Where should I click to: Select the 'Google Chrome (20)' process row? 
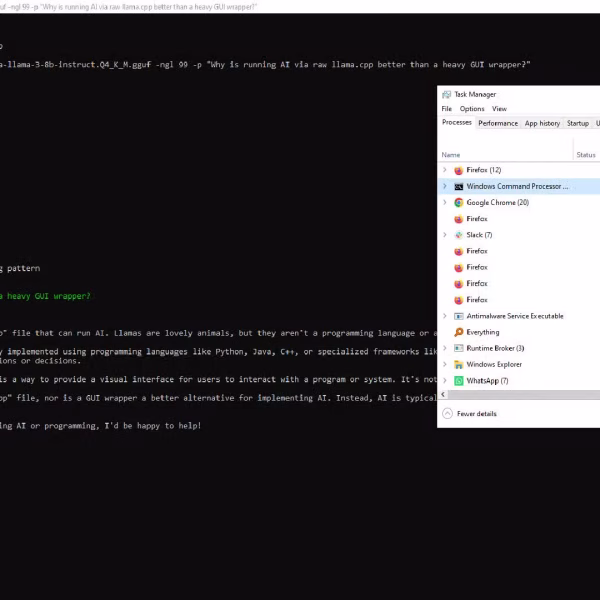pos(518,203)
